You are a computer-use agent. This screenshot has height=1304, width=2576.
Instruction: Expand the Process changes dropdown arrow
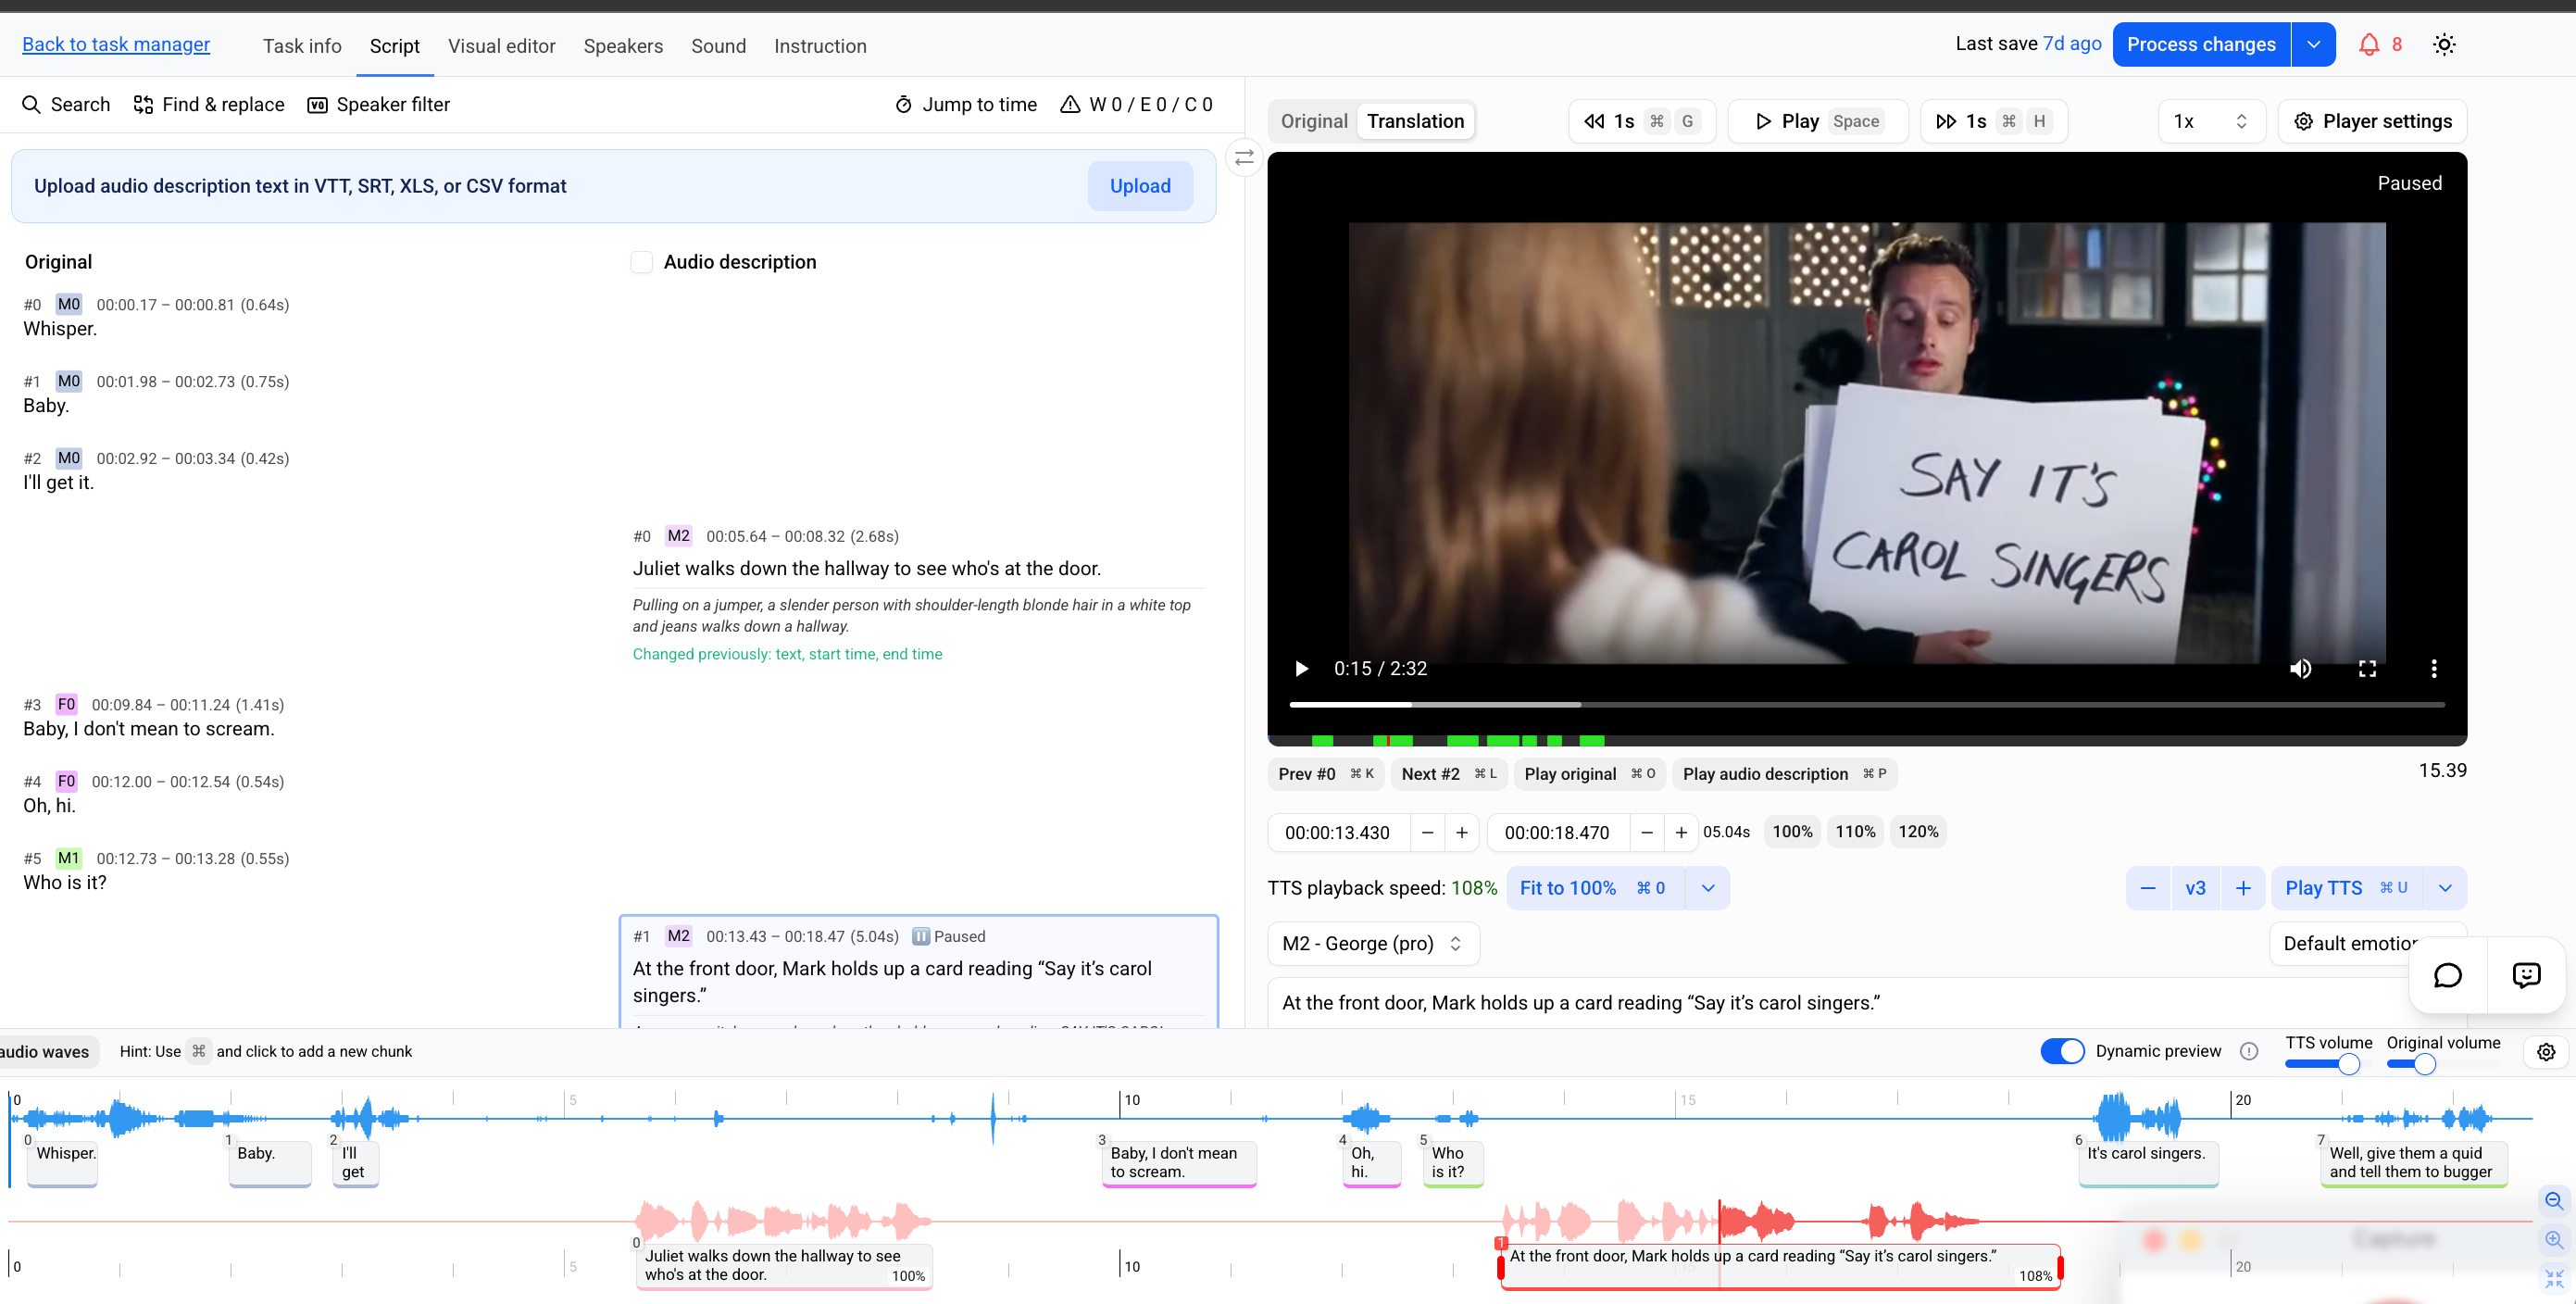[x=2313, y=44]
